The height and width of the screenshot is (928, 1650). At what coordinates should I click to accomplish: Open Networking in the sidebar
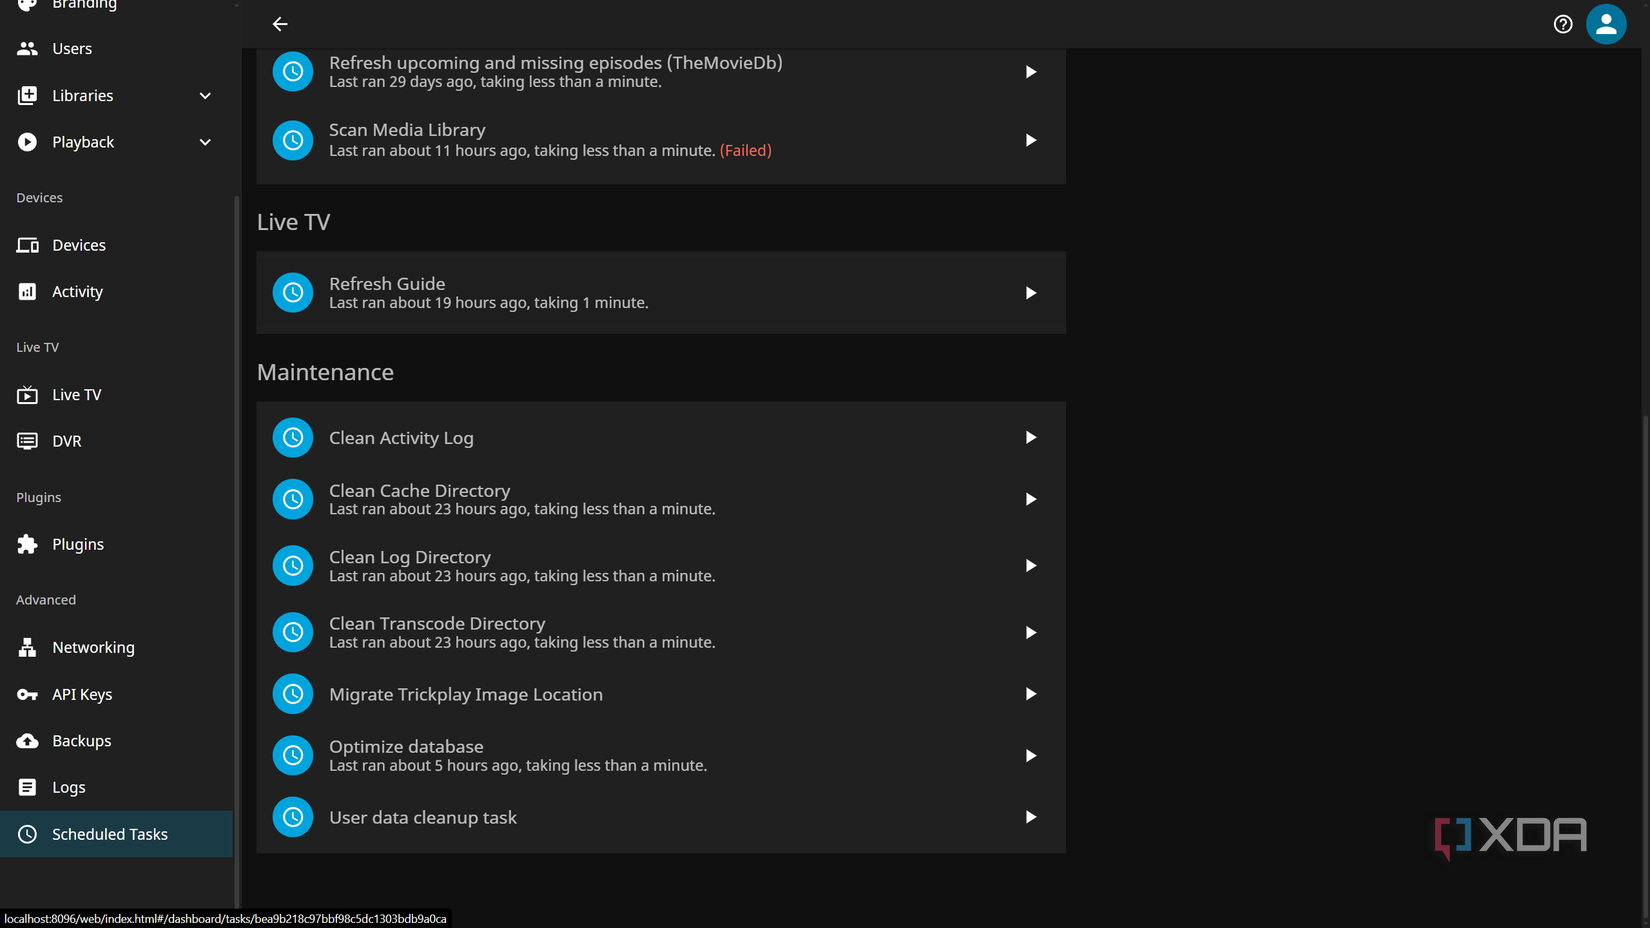coord(116,647)
